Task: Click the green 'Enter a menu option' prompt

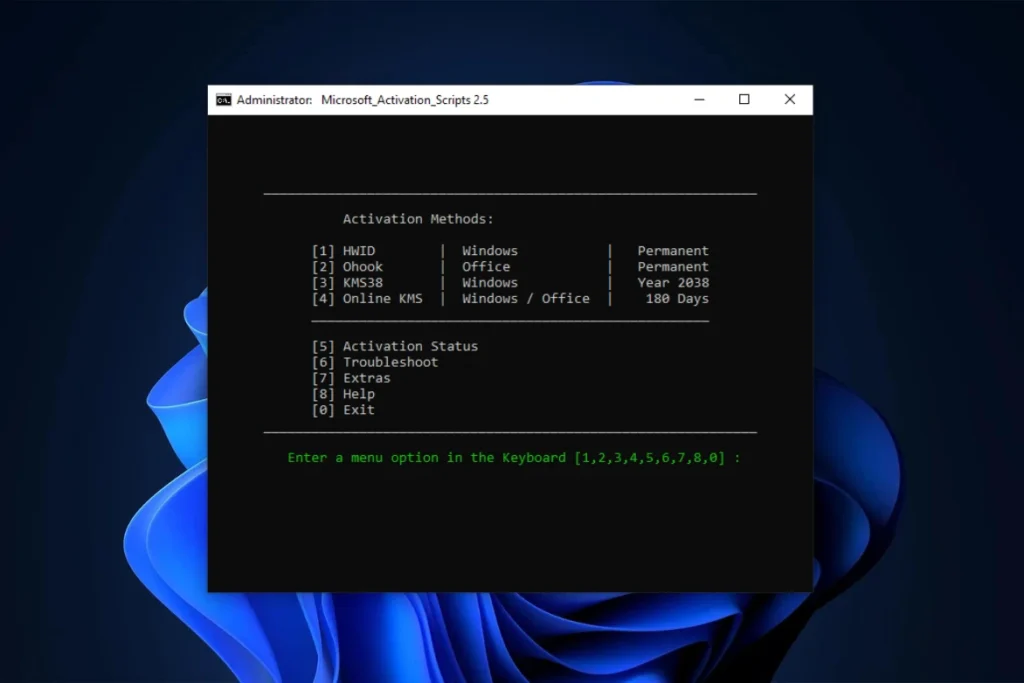Action: (514, 458)
